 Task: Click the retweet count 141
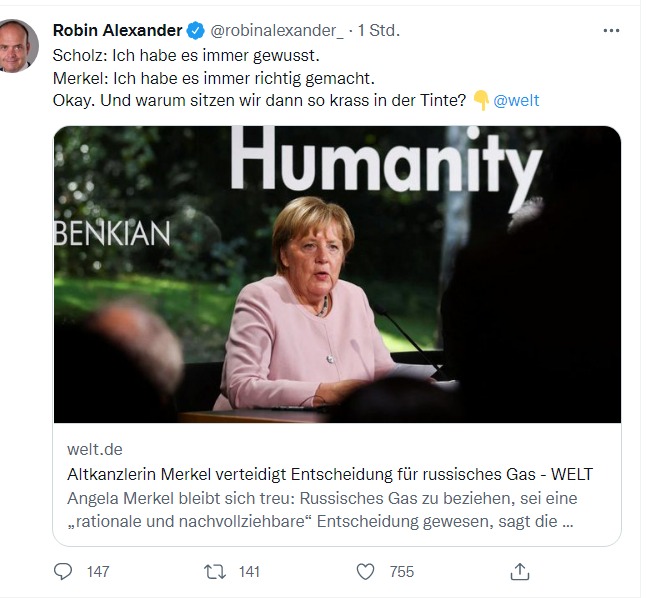[x=249, y=572]
